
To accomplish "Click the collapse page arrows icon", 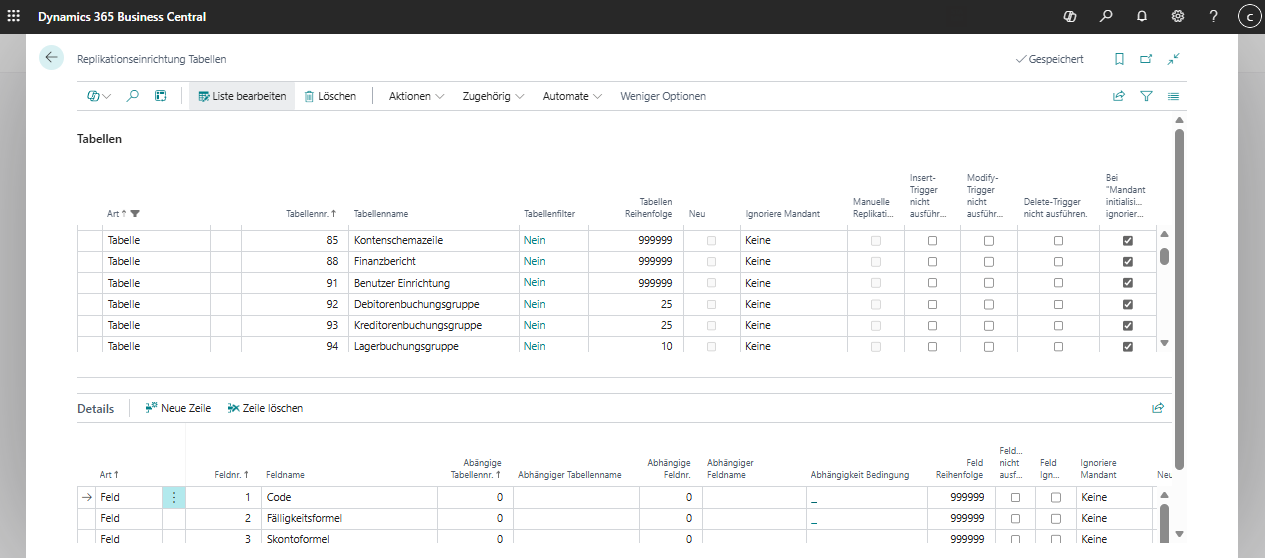I will pyautogui.click(x=1174, y=59).
